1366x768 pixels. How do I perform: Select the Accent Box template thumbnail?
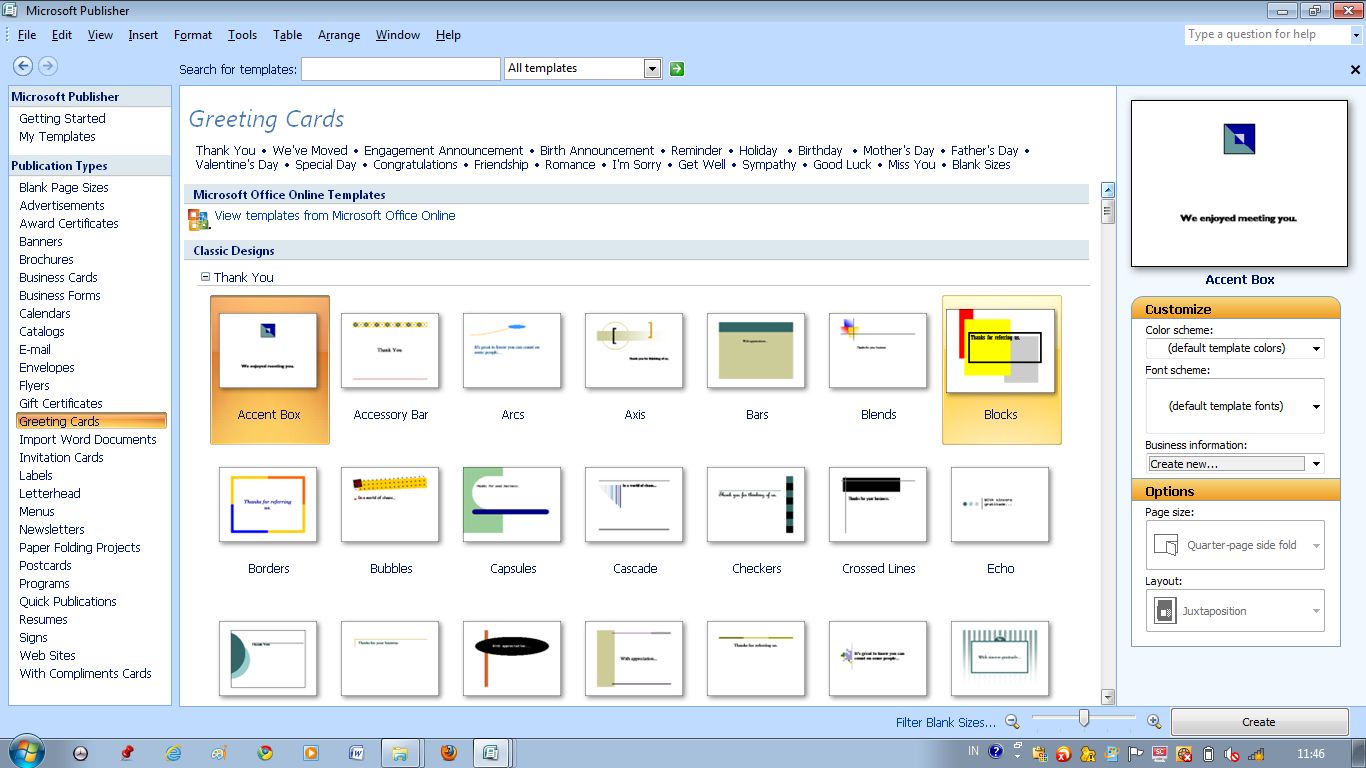point(268,351)
